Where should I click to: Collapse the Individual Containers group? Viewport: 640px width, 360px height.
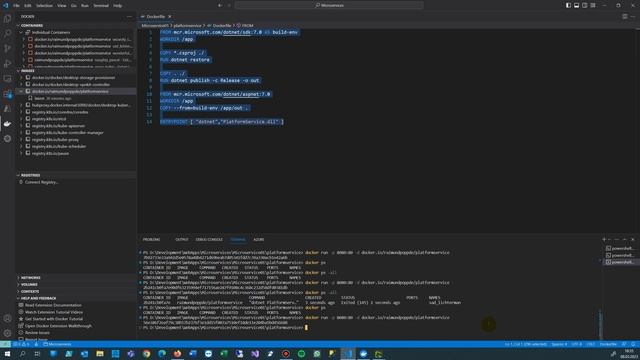click(21, 32)
